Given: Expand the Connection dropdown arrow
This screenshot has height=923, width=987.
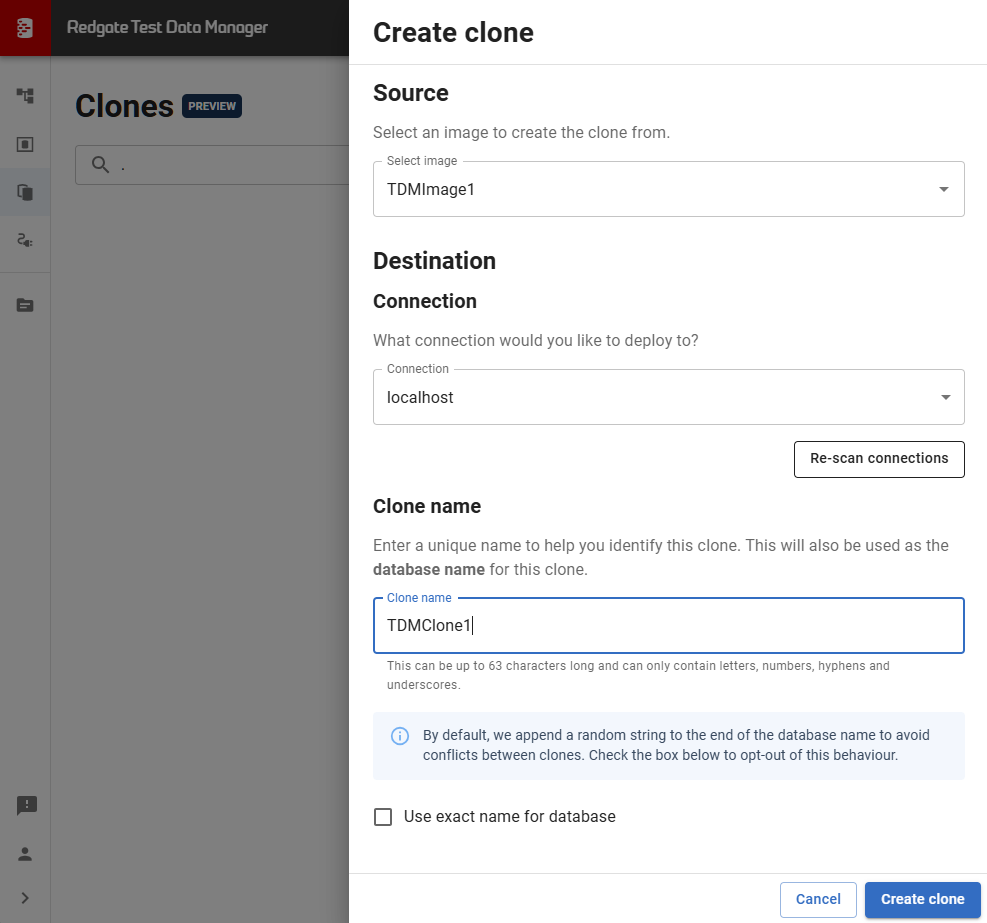Looking at the screenshot, I should click(x=944, y=398).
